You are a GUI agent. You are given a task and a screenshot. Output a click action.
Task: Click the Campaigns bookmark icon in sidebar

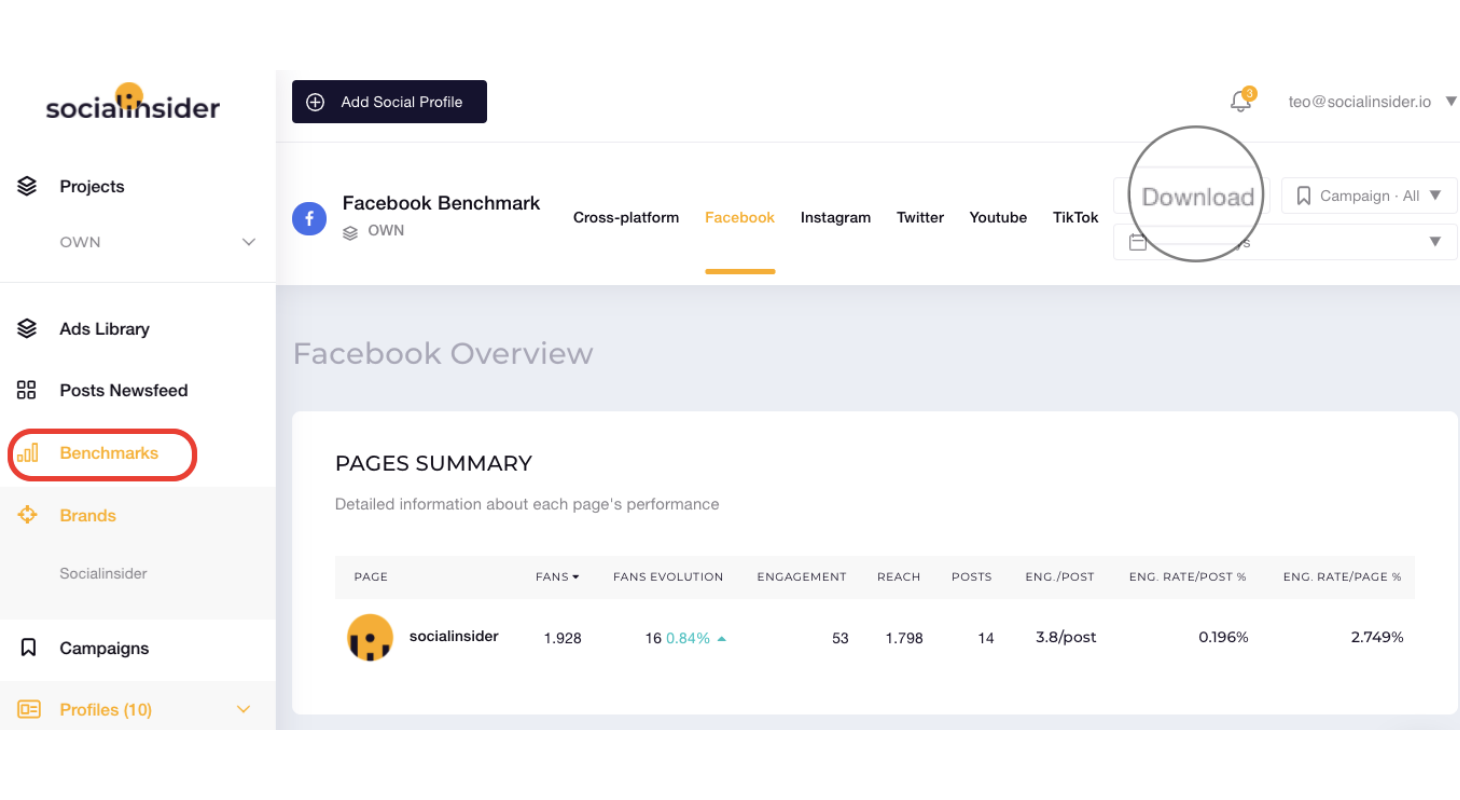pos(28,648)
